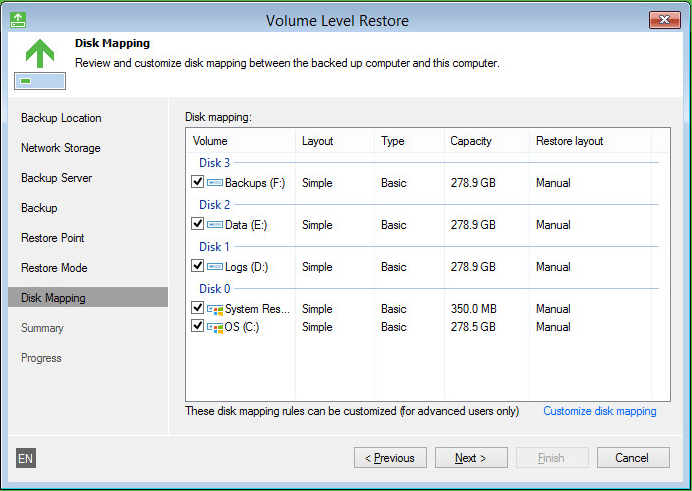Viewport: 692px width, 491px height.
Task: Click the green restore arrow header icon
Action: coord(39,54)
